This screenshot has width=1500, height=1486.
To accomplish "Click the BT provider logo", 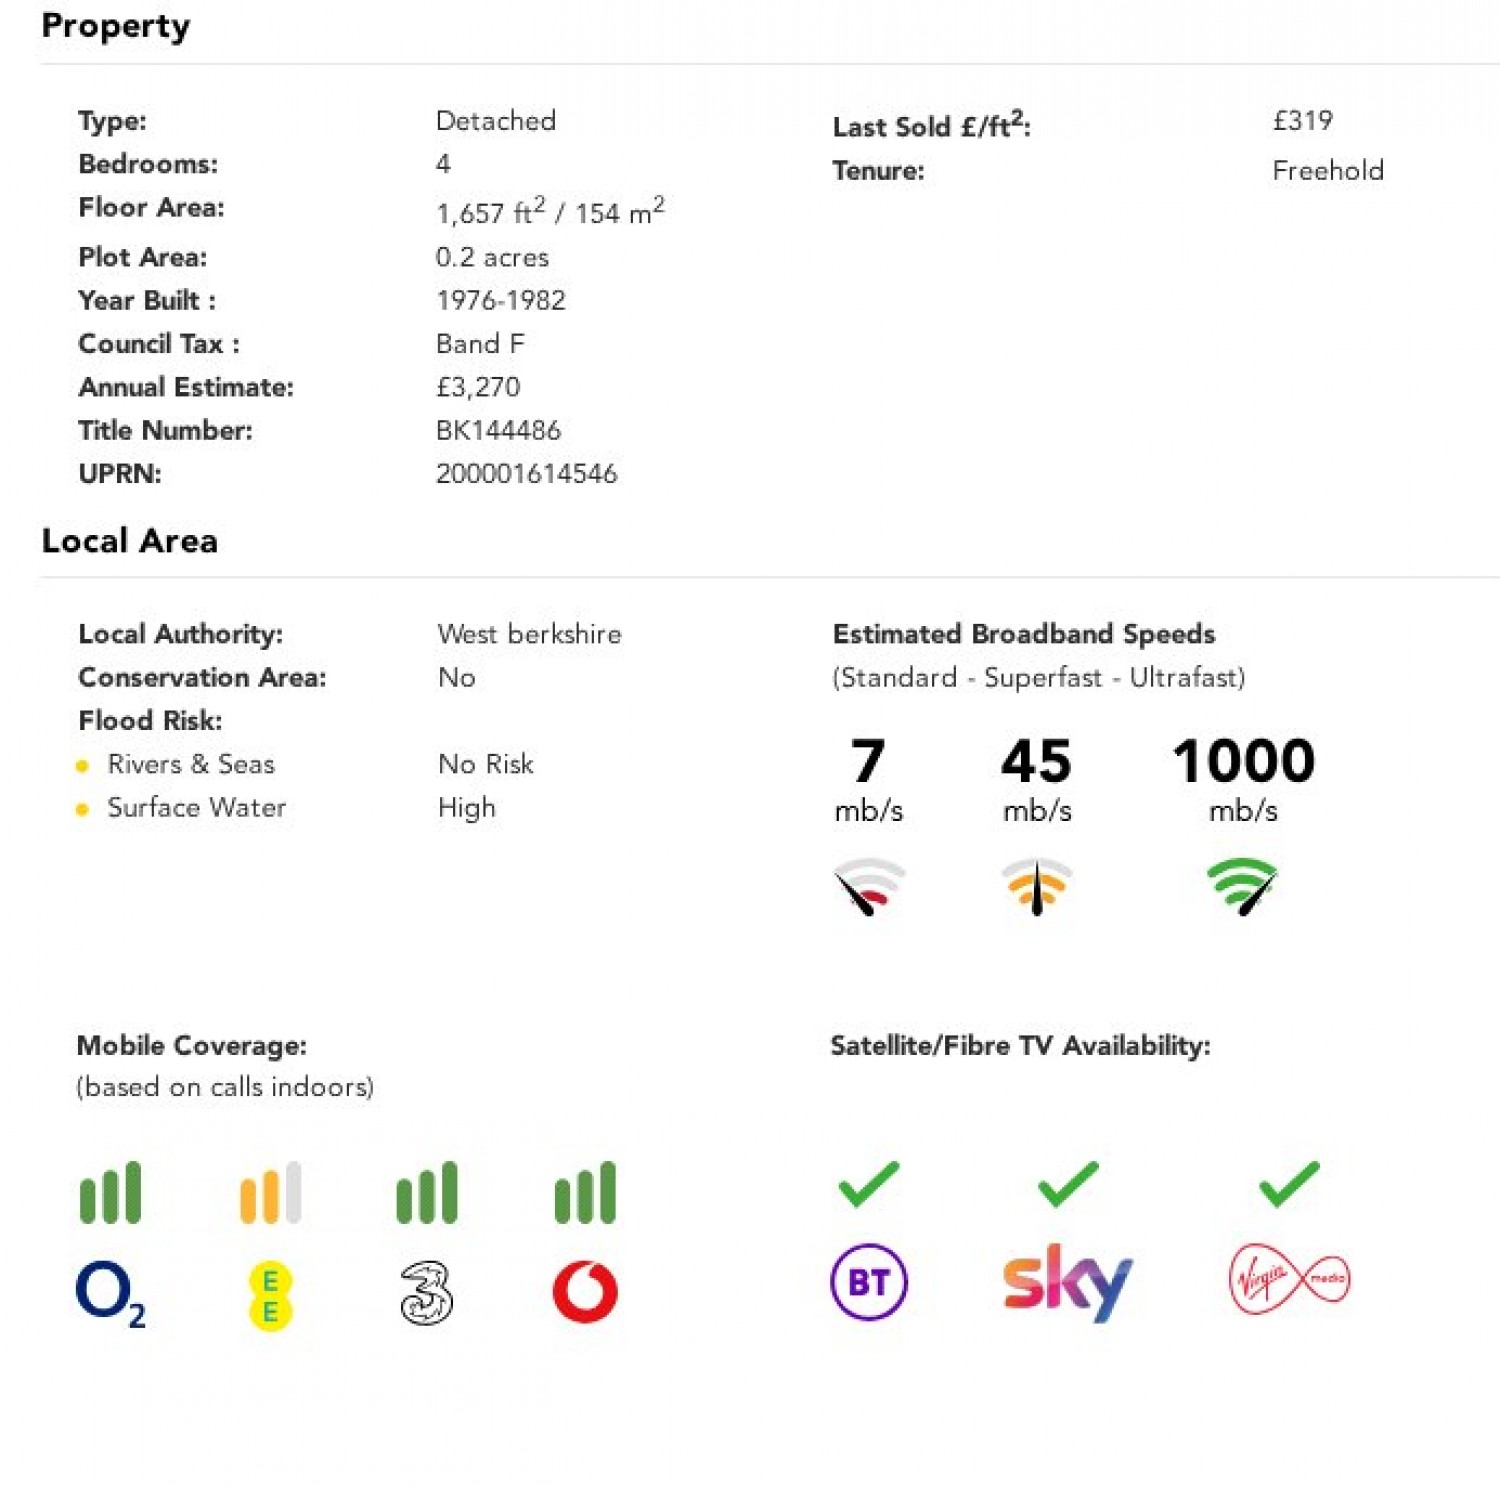I will pyautogui.click(x=869, y=1281).
